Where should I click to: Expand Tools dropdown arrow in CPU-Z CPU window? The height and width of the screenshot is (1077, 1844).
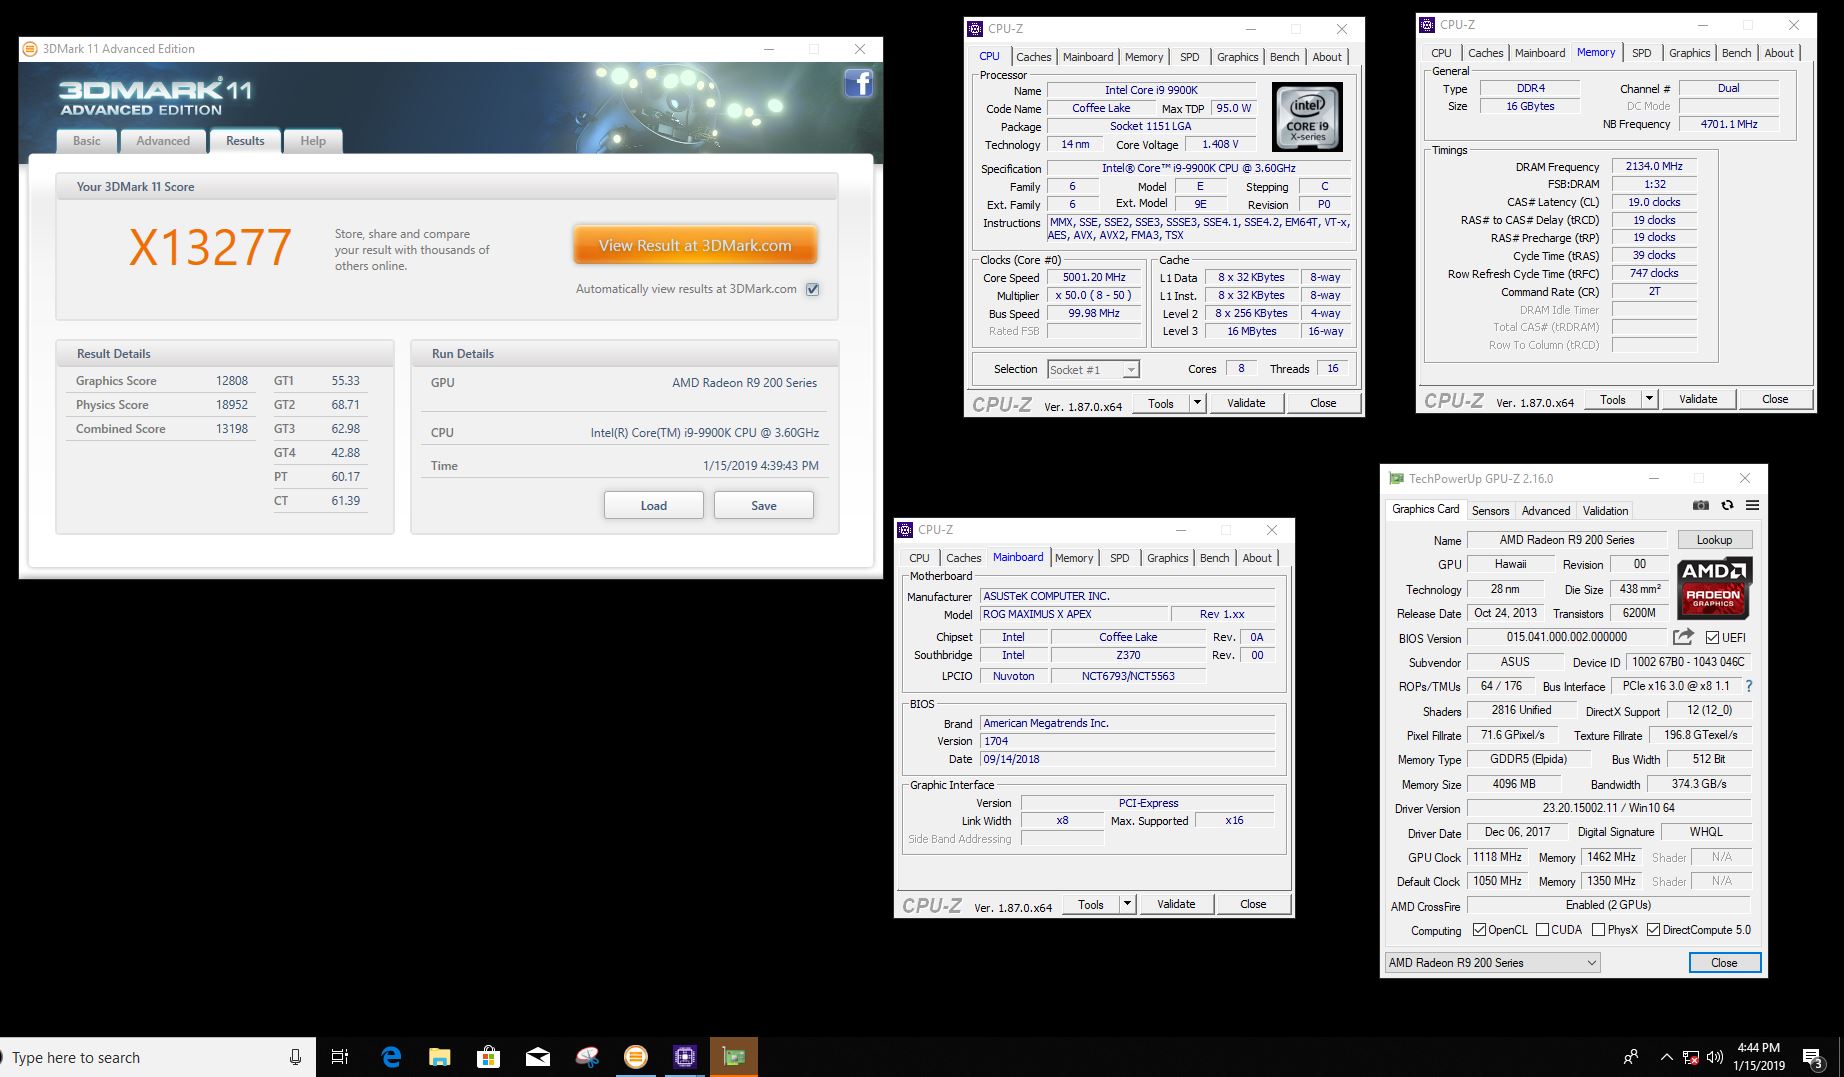[1197, 403]
